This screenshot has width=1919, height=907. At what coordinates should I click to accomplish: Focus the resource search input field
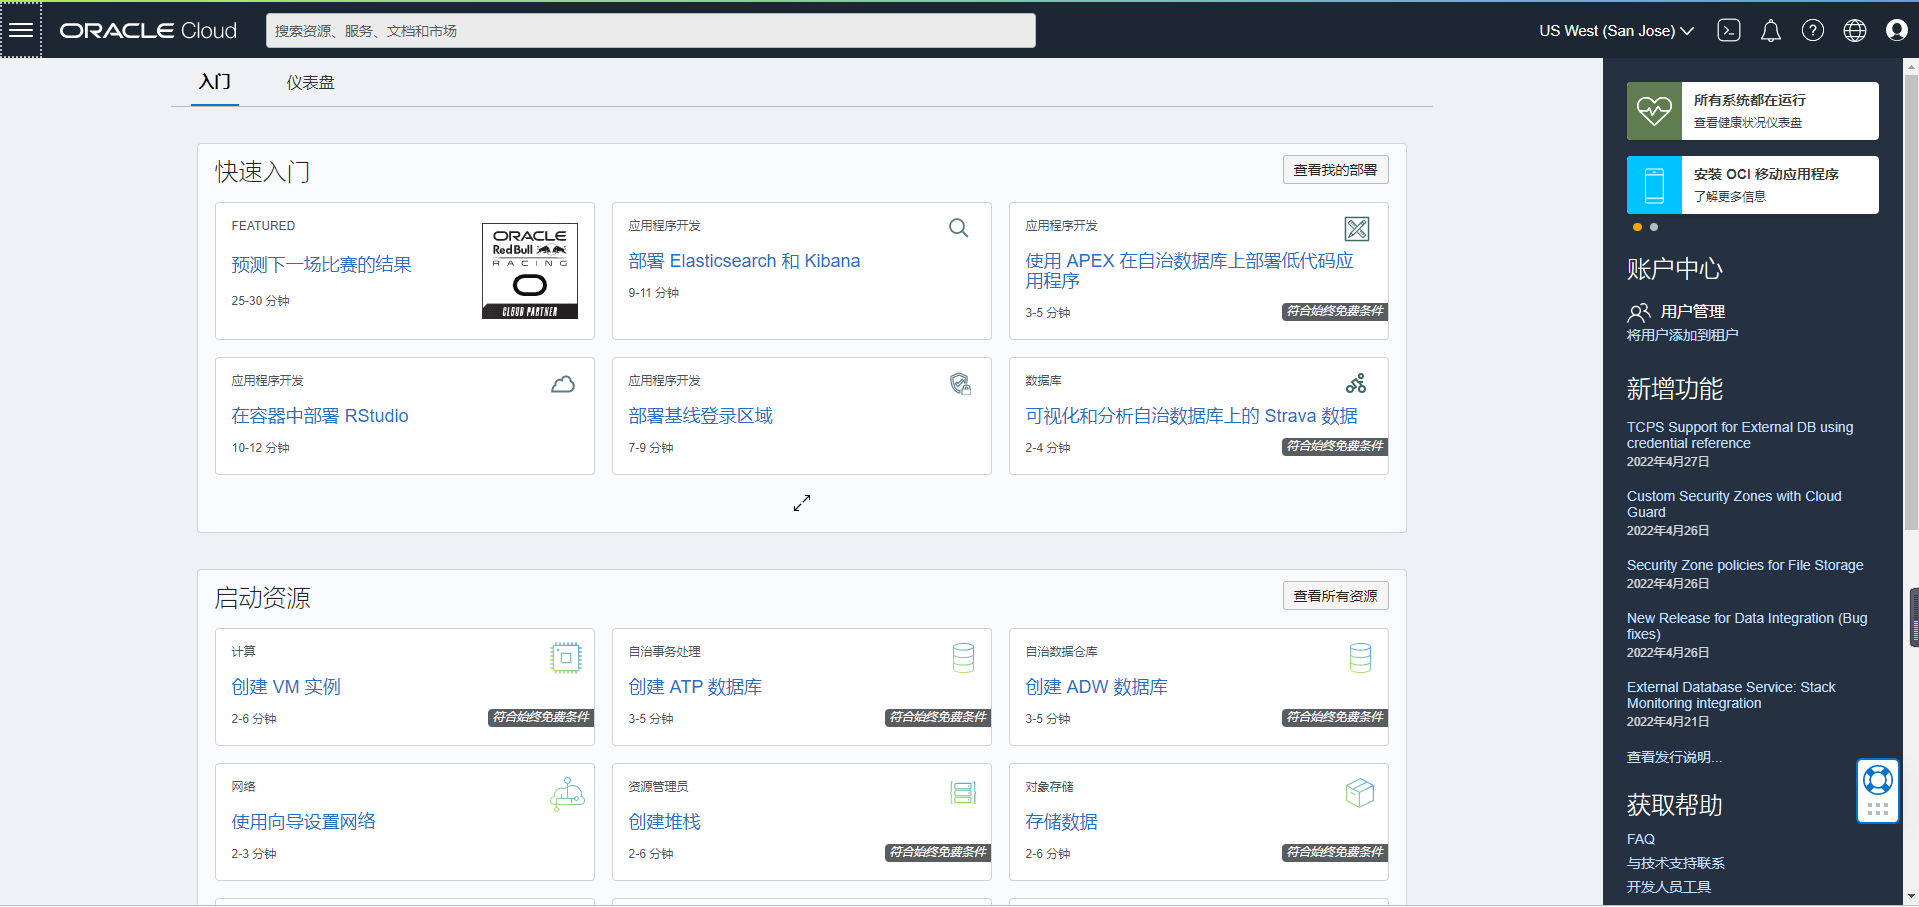click(651, 31)
